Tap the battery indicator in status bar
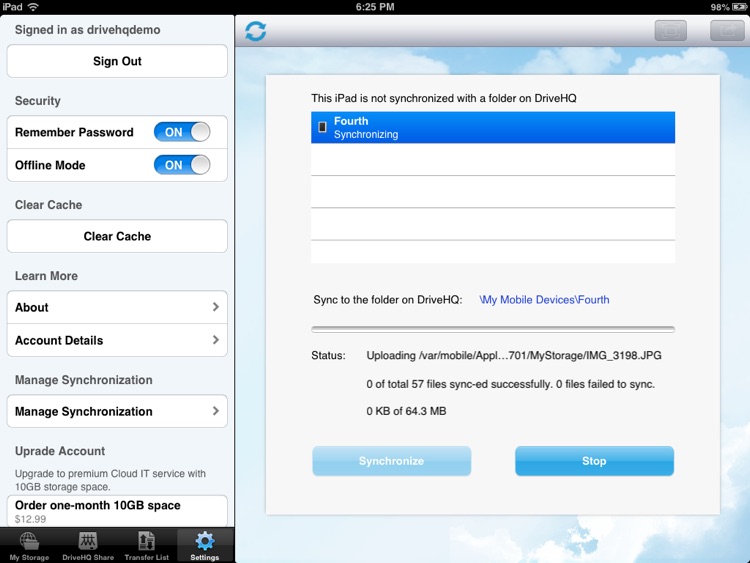 click(x=738, y=7)
